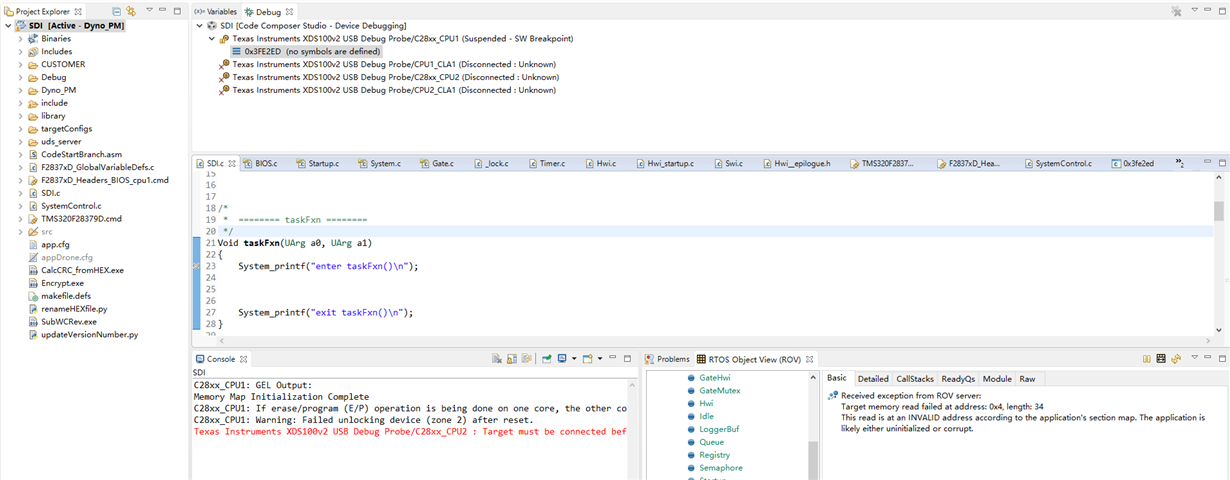Click display selected console icon
This screenshot has width=1230, height=480.
(x=562, y=359)
